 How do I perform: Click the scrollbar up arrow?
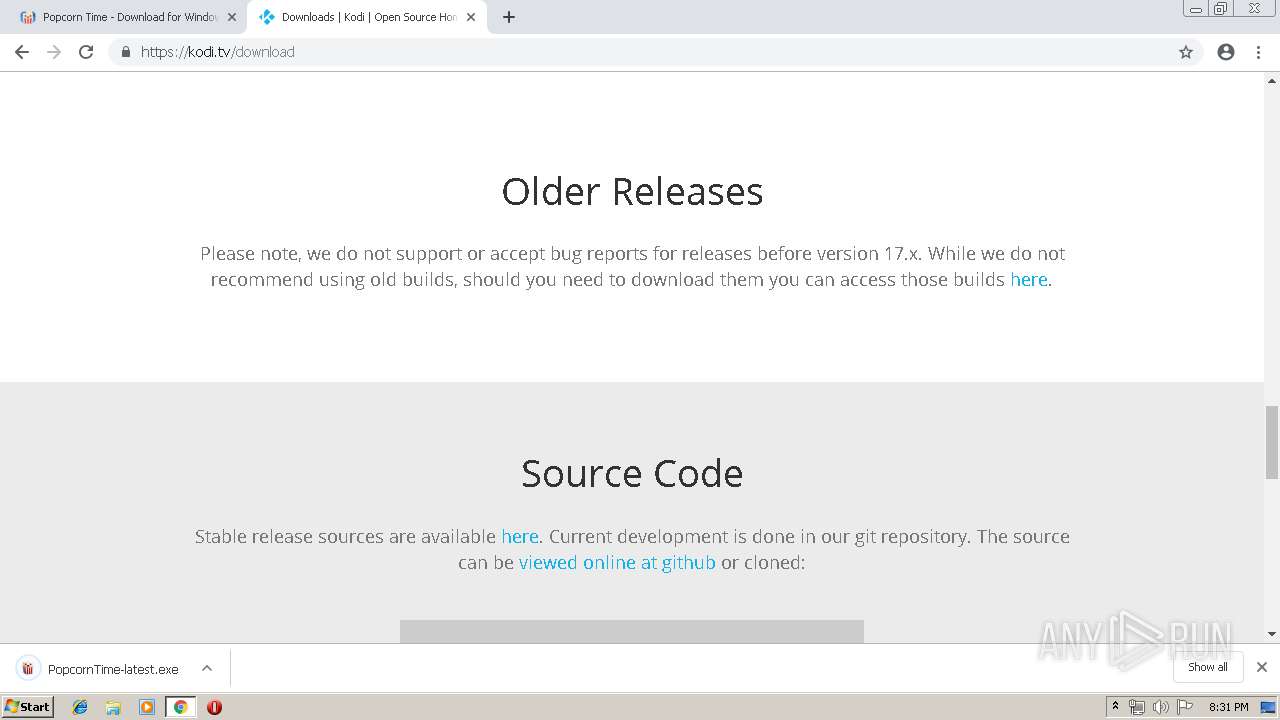pyautogui.click(x=1272, y=80)
